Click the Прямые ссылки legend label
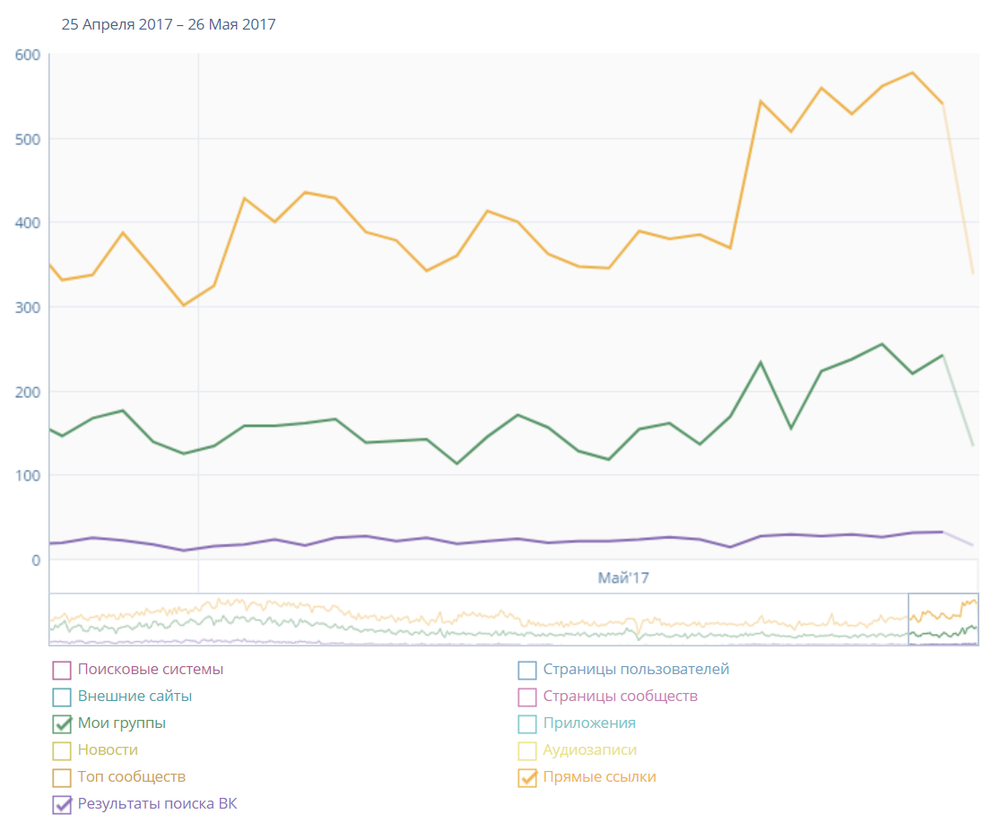The width and height of the screenshot is (1000, 840). [599, 777]
